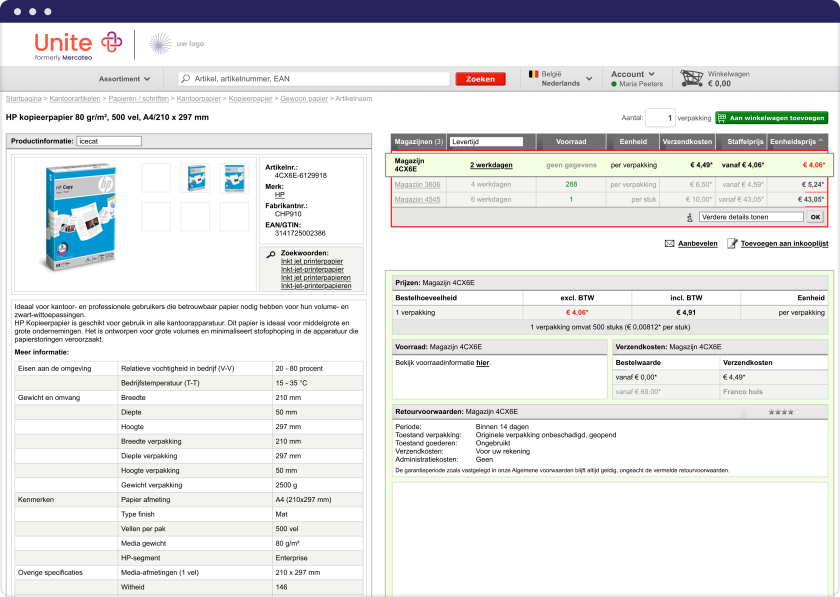
Task: Open the 'Papieren / schriften' breadcrumb
Action: coord(139,99)
